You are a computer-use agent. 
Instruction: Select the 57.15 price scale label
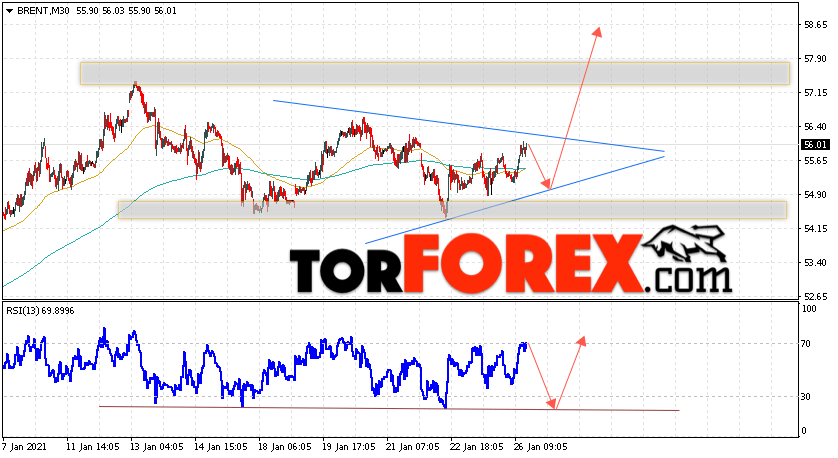tap(816, 92)
